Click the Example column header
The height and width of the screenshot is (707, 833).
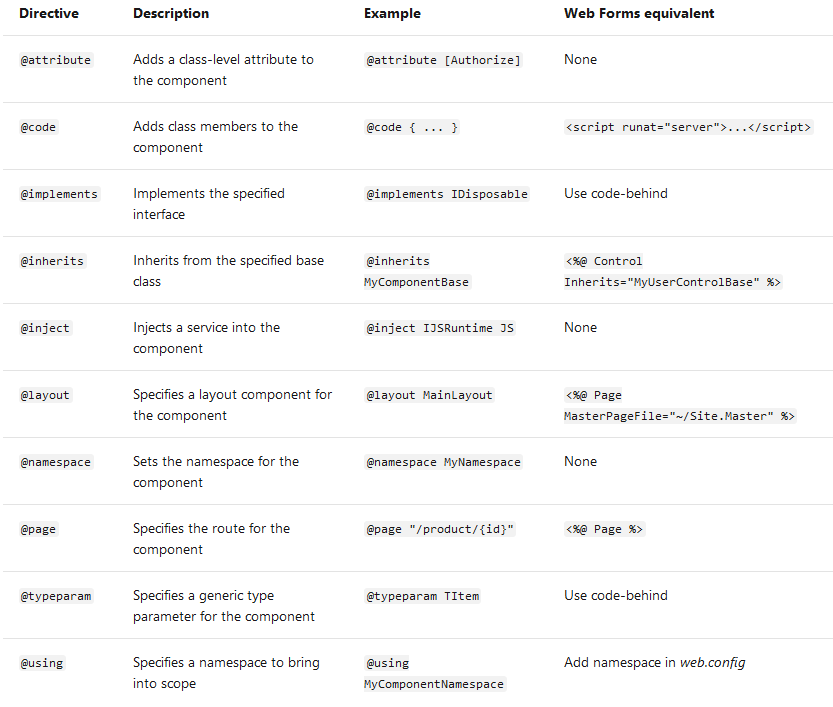point(392,14)
